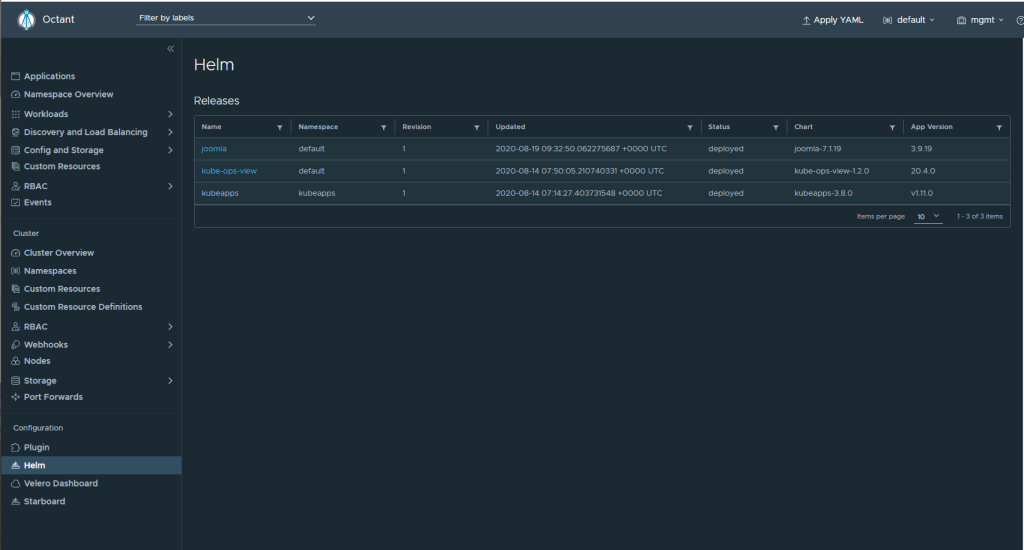The width and height of the screenshot is (1024, 550).
Task: Switch the mgmt cluster context selector
Action: coord(980,20)
